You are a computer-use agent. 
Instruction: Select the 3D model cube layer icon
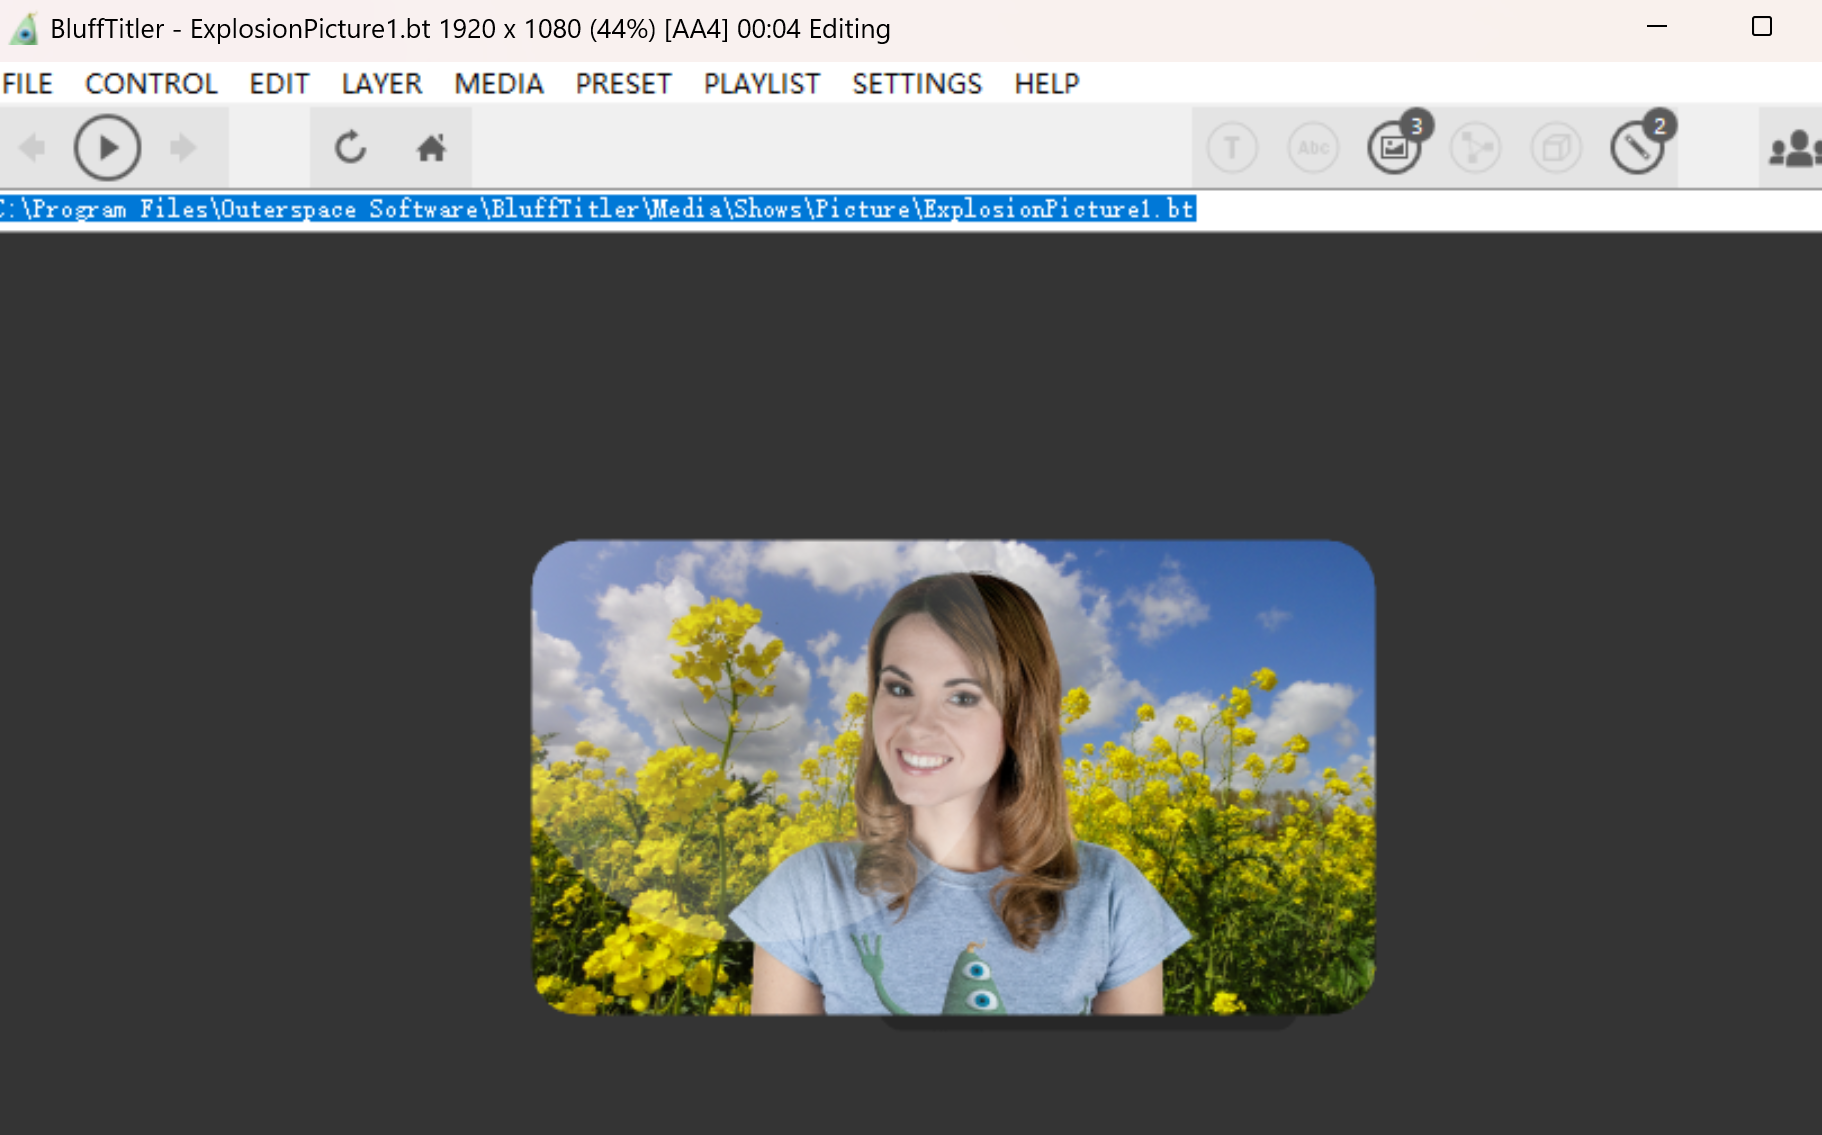[x=1556, y=148]
